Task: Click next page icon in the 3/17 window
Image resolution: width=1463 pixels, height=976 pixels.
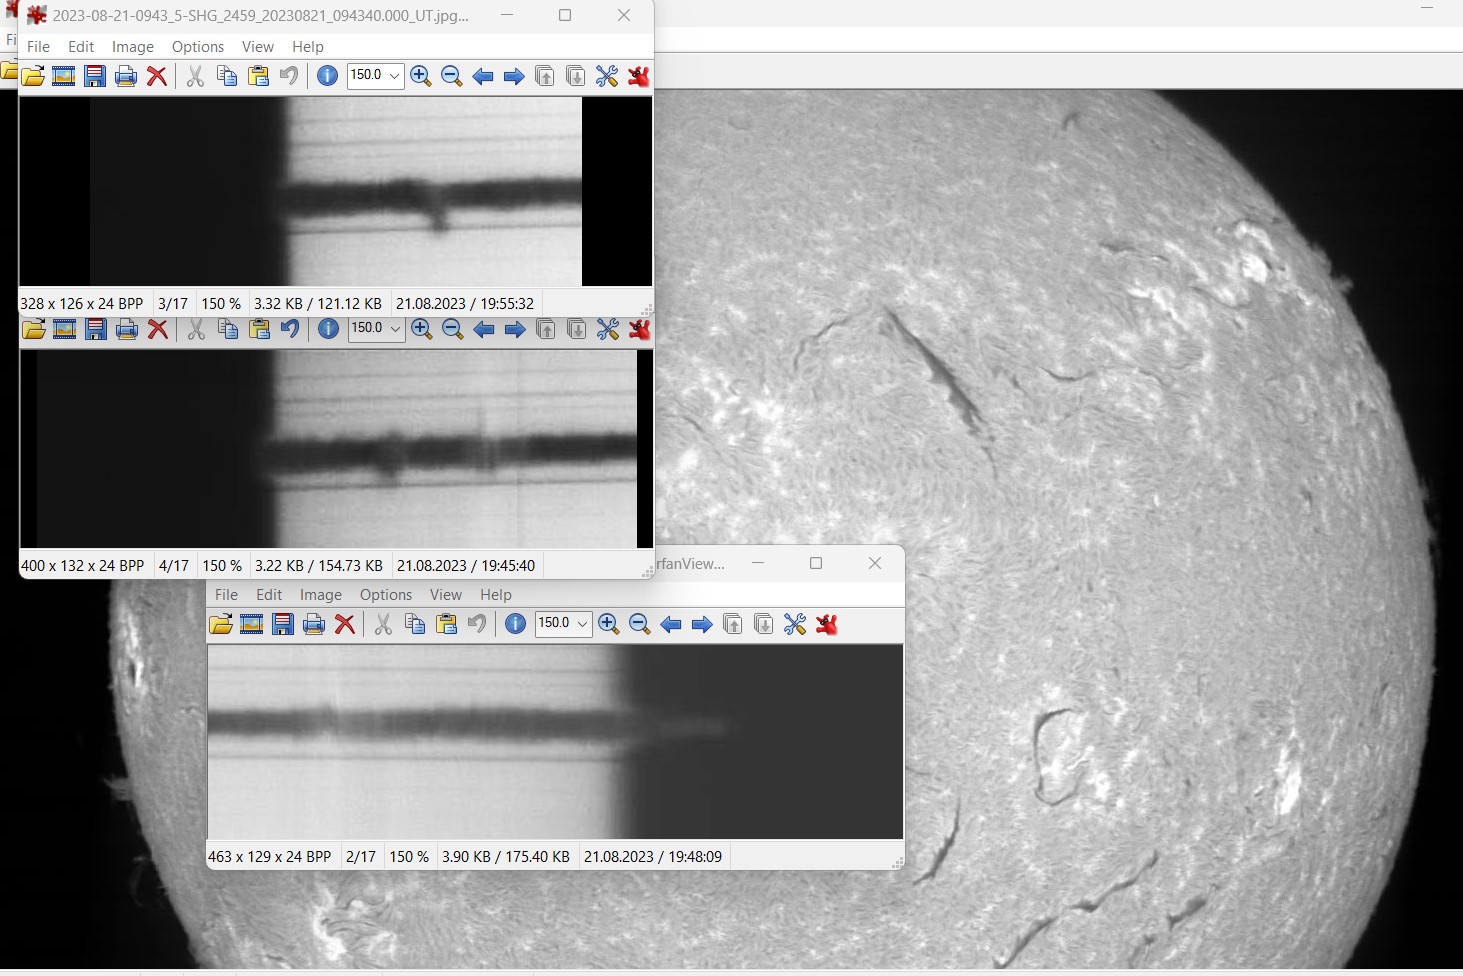Action: [x=576, y=76]
